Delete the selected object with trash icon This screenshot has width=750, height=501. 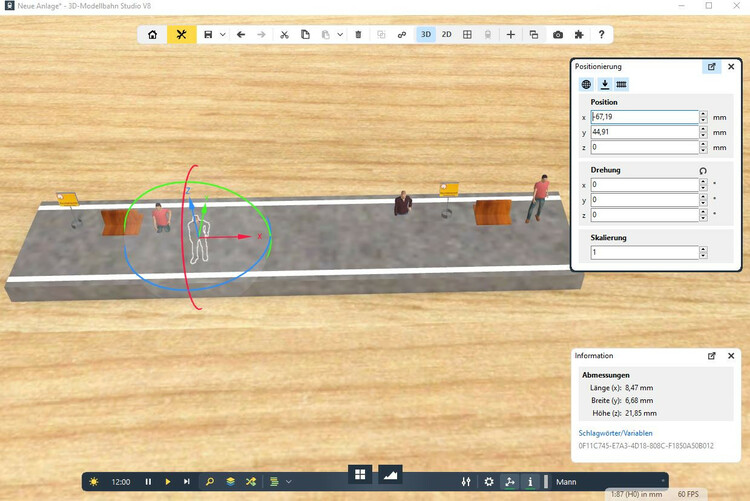[x=358, y=34]
